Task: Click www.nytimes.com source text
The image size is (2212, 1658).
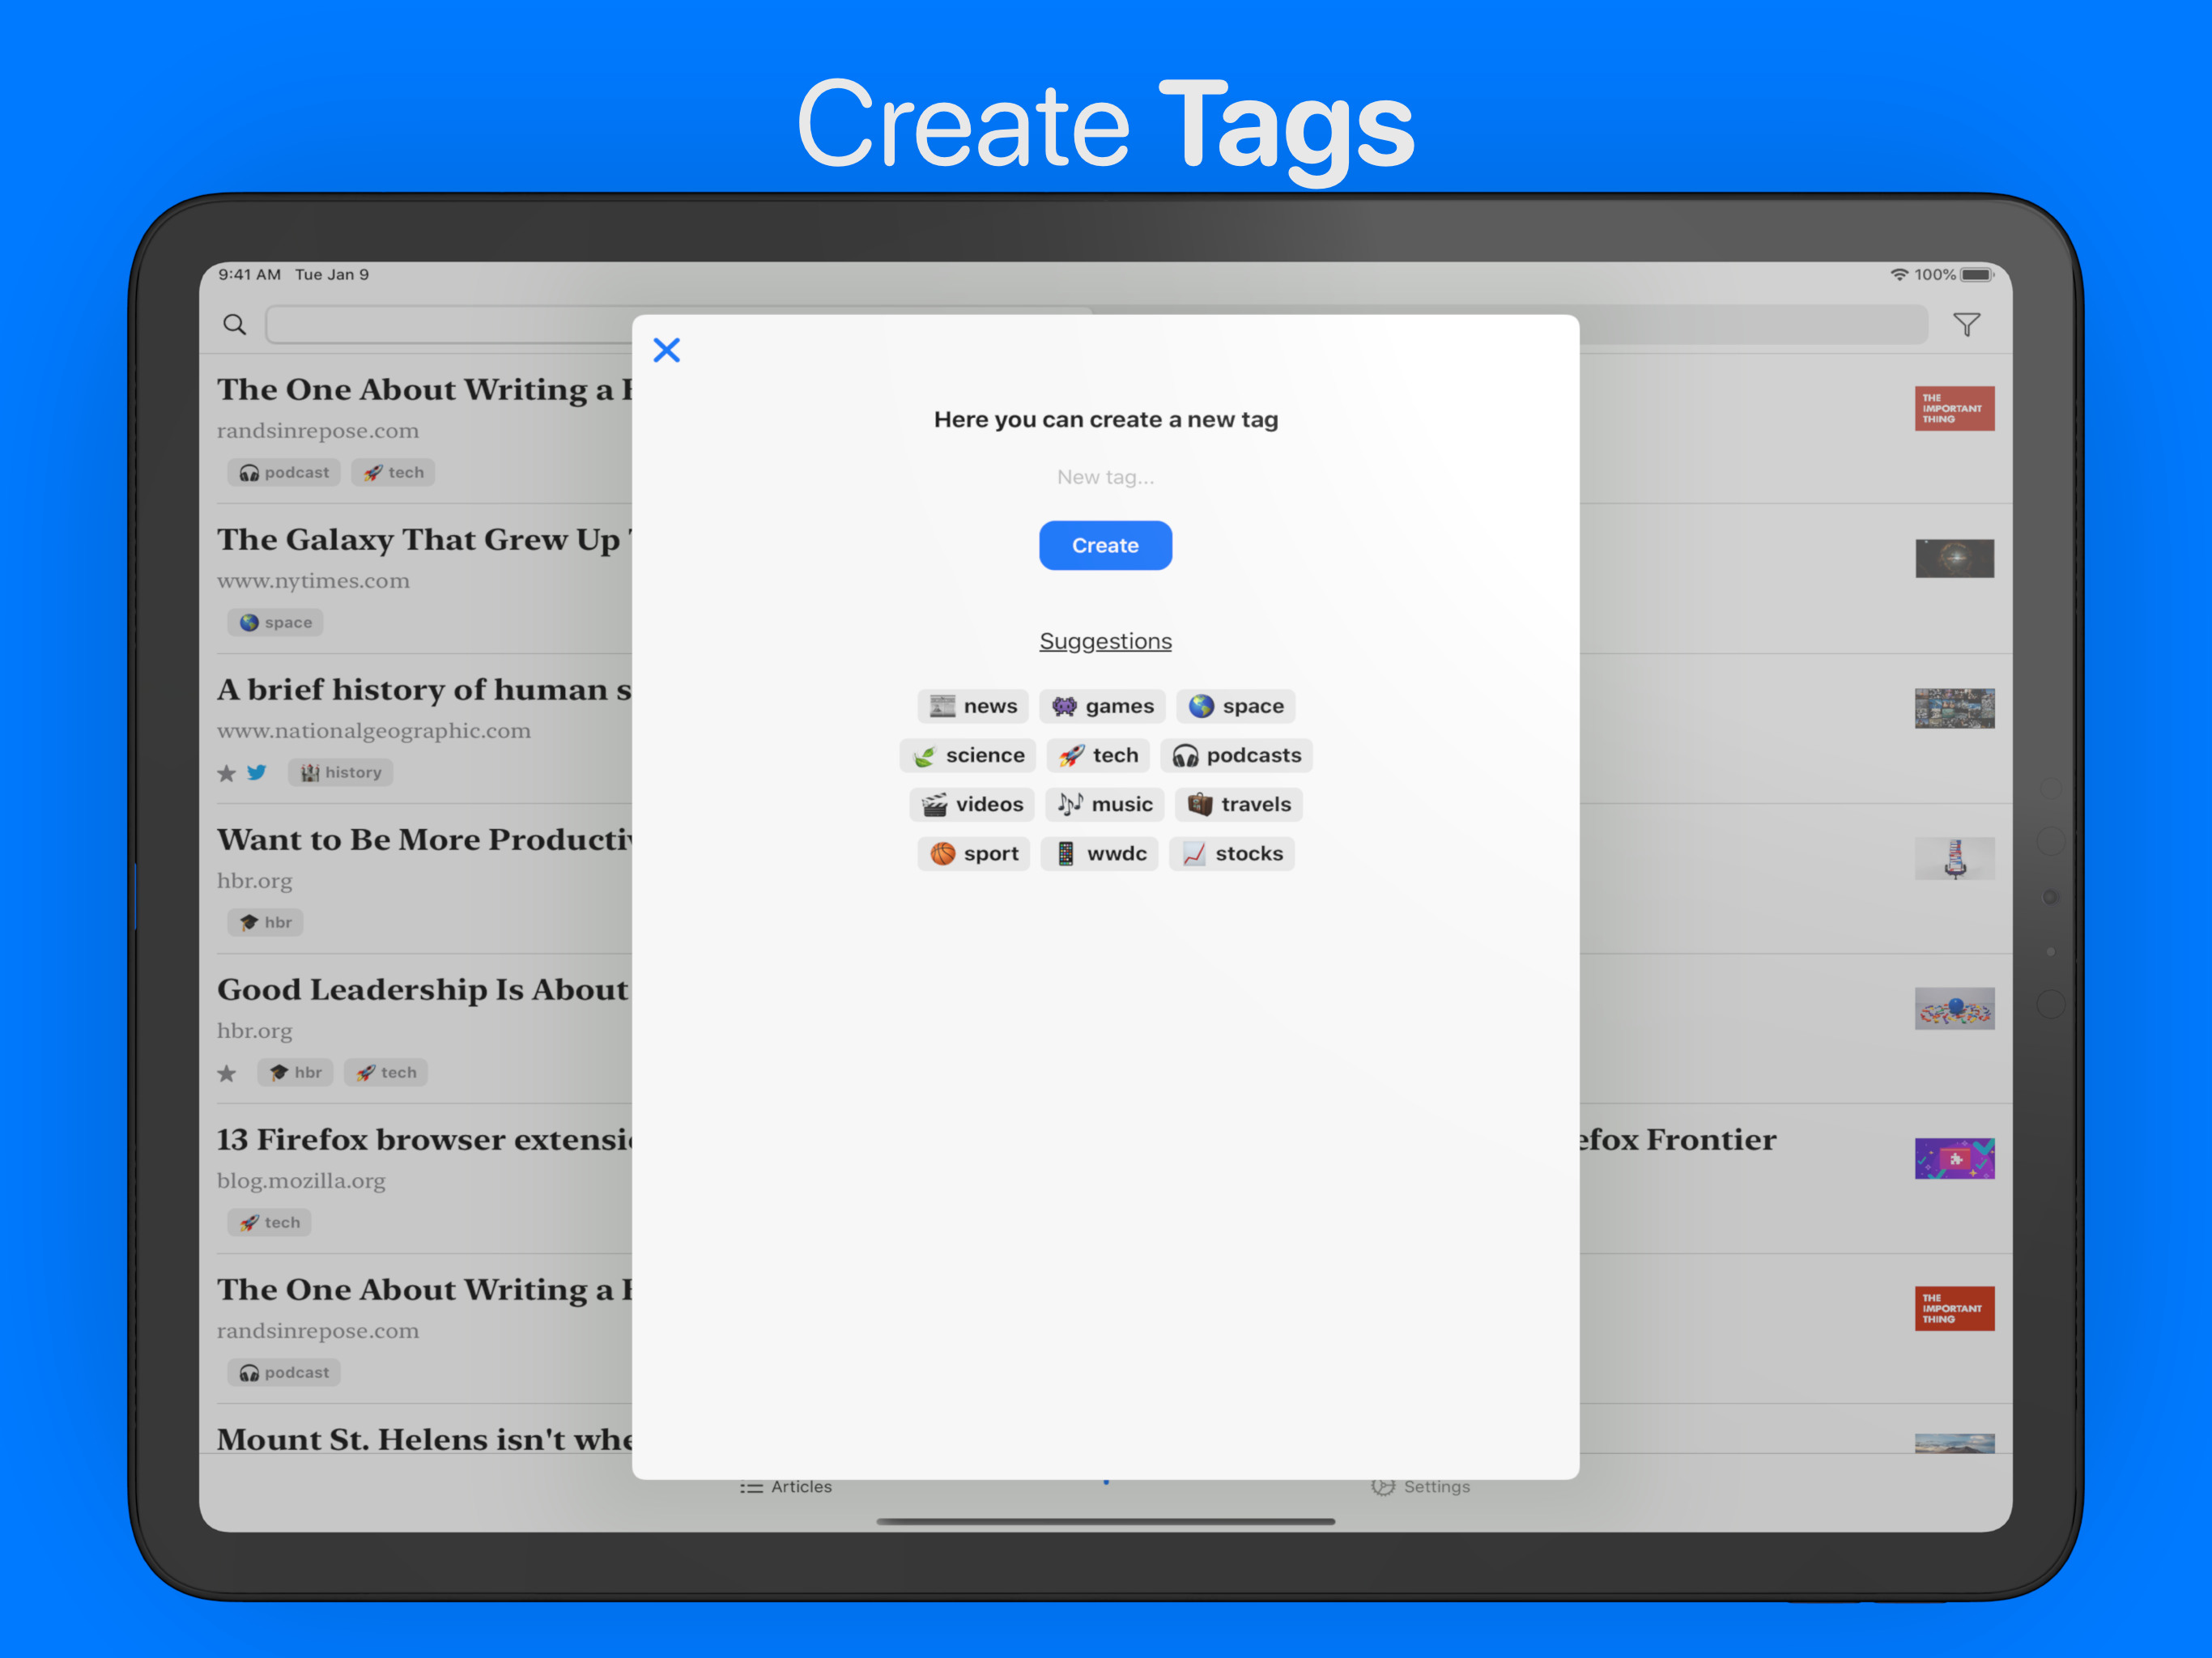Action: [x=313, y=581]
